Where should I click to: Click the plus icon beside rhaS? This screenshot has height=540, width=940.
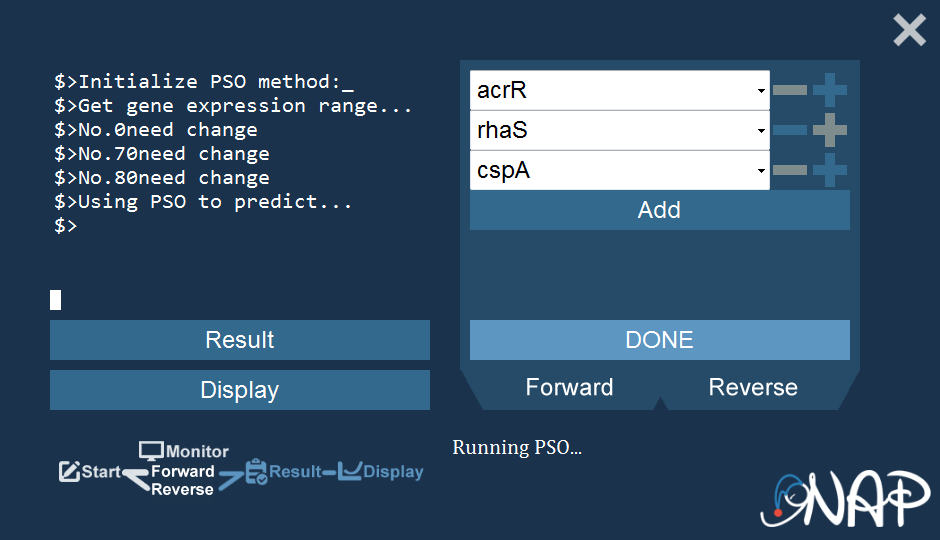click(830, 130)
